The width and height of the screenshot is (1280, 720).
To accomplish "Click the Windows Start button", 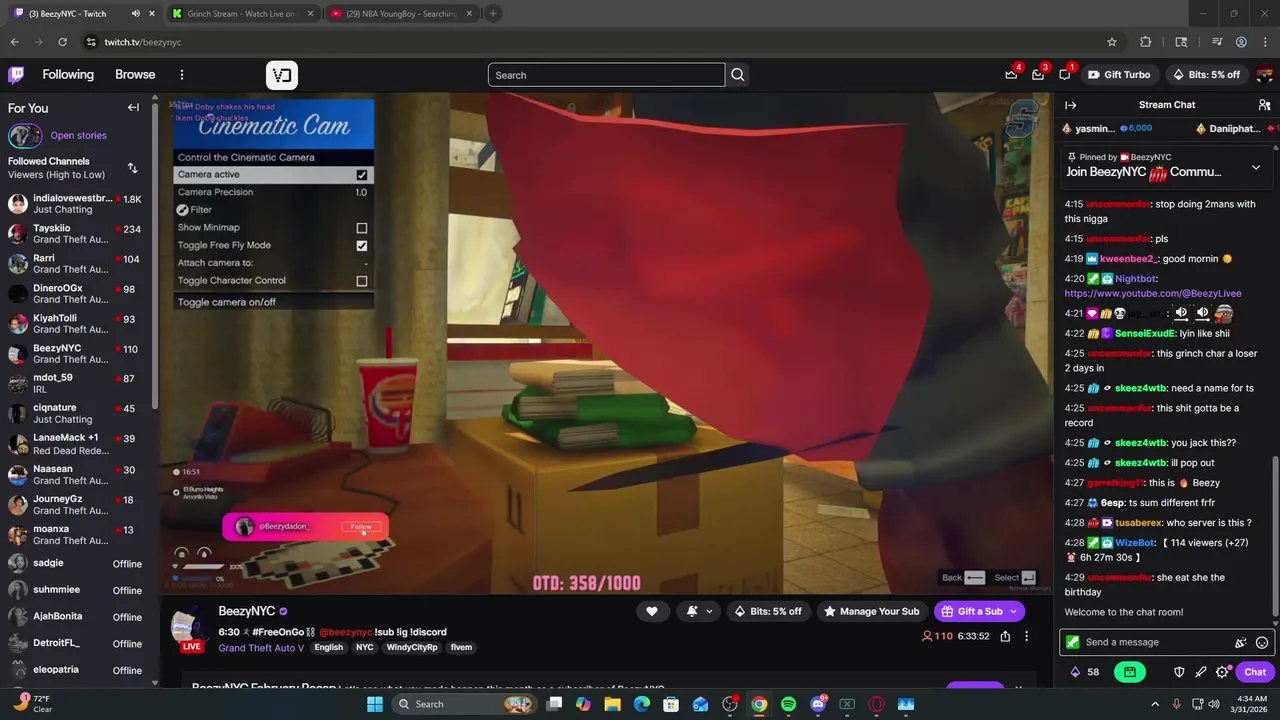I will coord(374,704).
